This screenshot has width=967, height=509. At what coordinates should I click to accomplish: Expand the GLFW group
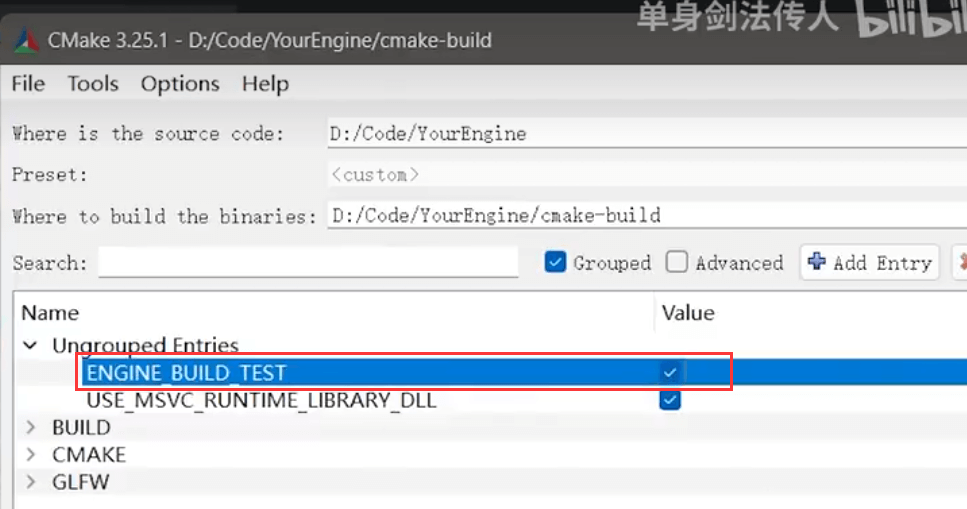pyautogui.click(x=30, y=481)
